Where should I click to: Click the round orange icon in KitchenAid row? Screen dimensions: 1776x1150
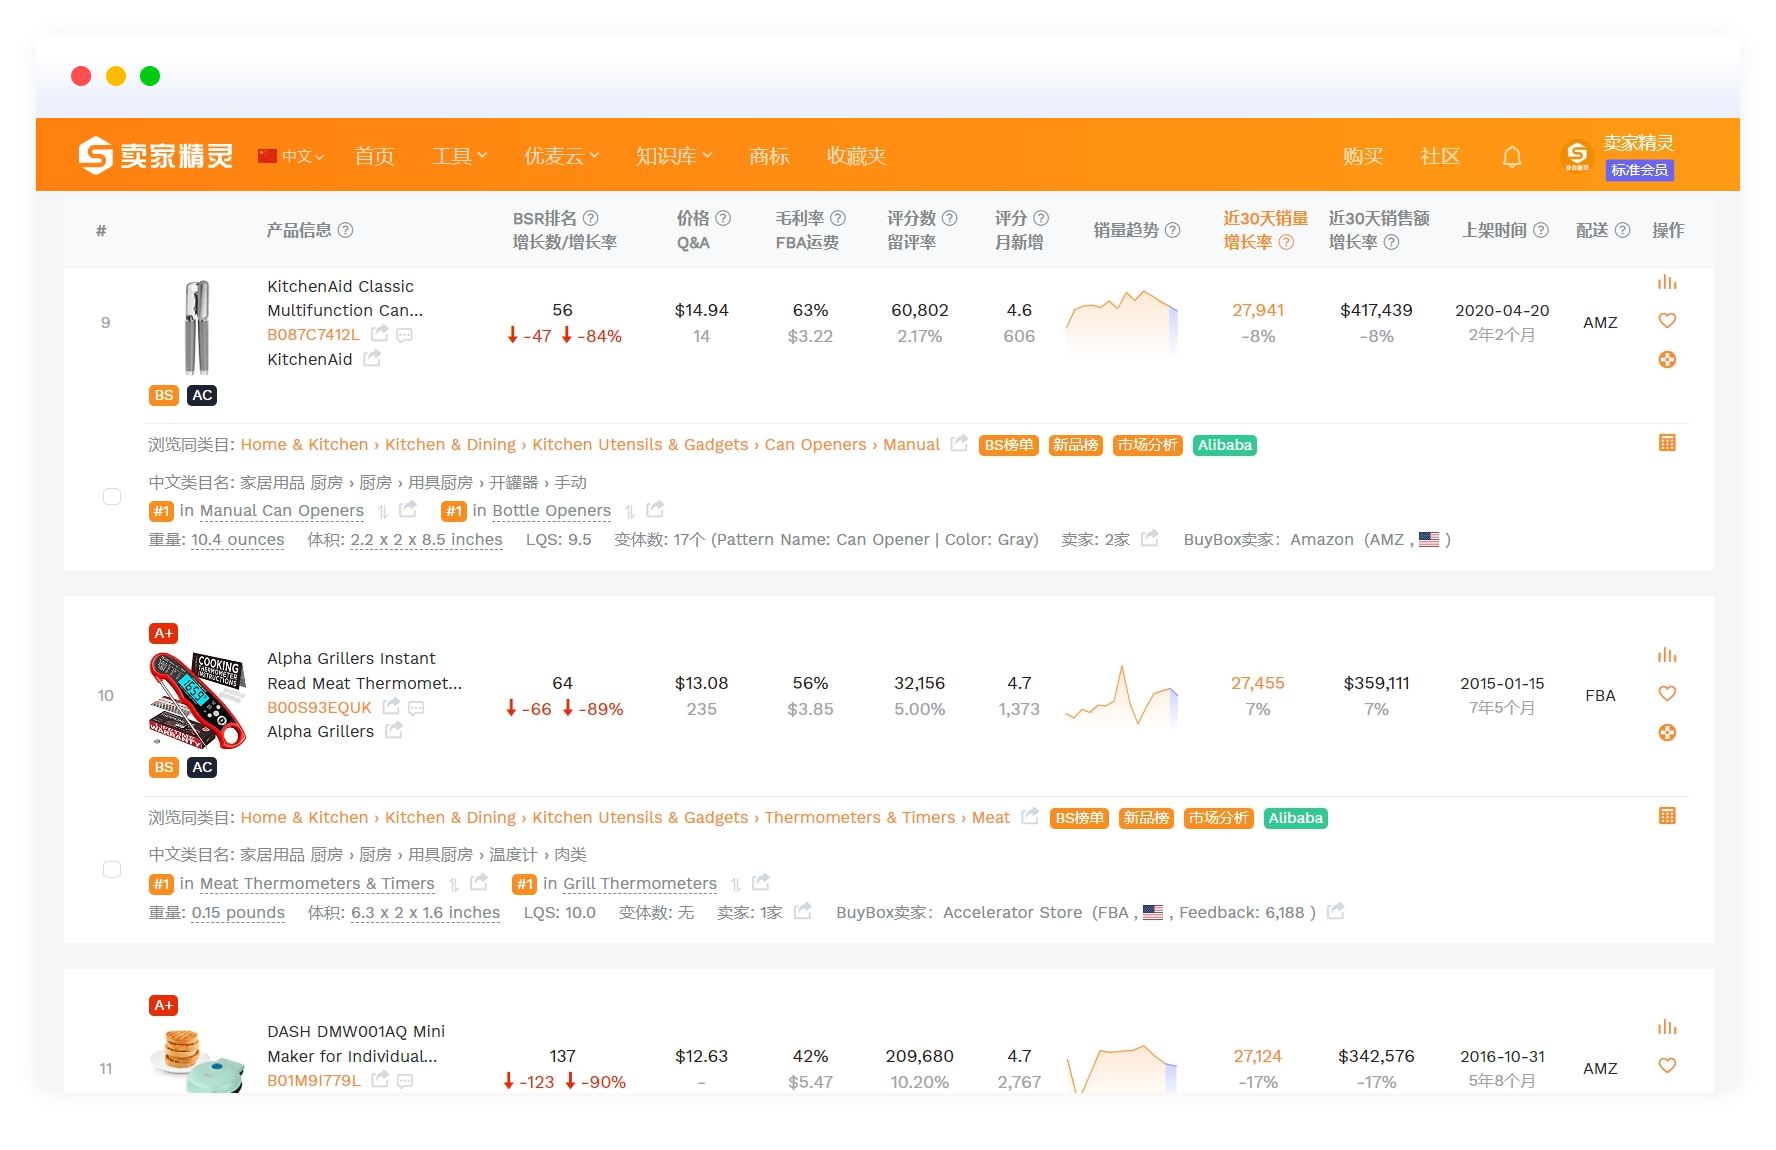(x=1667, y=359)
